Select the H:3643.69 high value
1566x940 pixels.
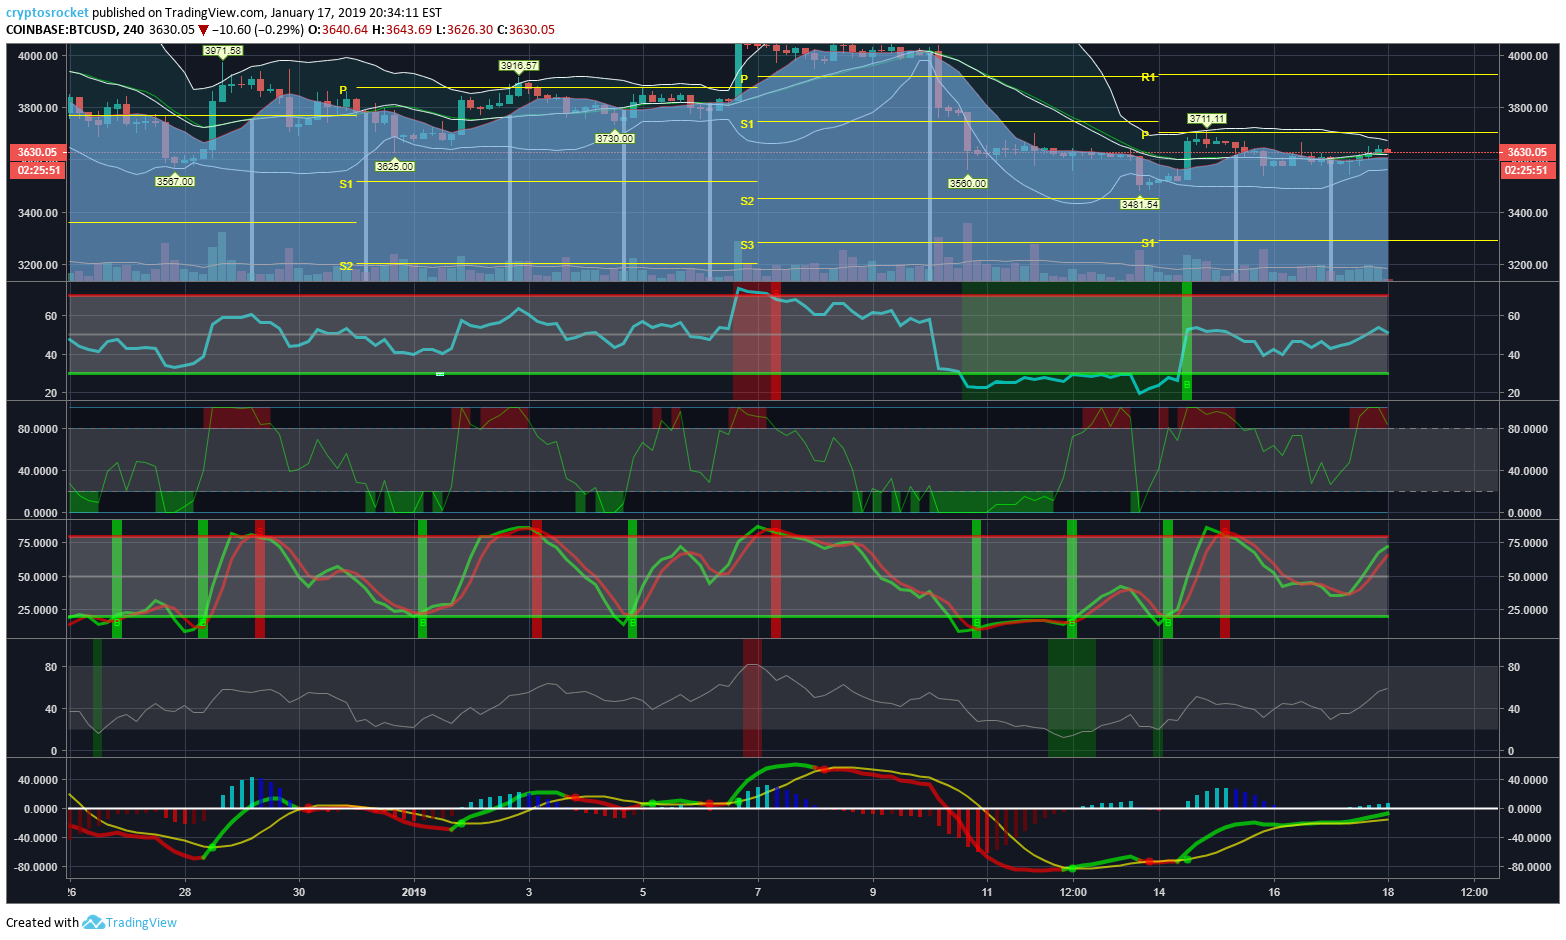[402, 30]
